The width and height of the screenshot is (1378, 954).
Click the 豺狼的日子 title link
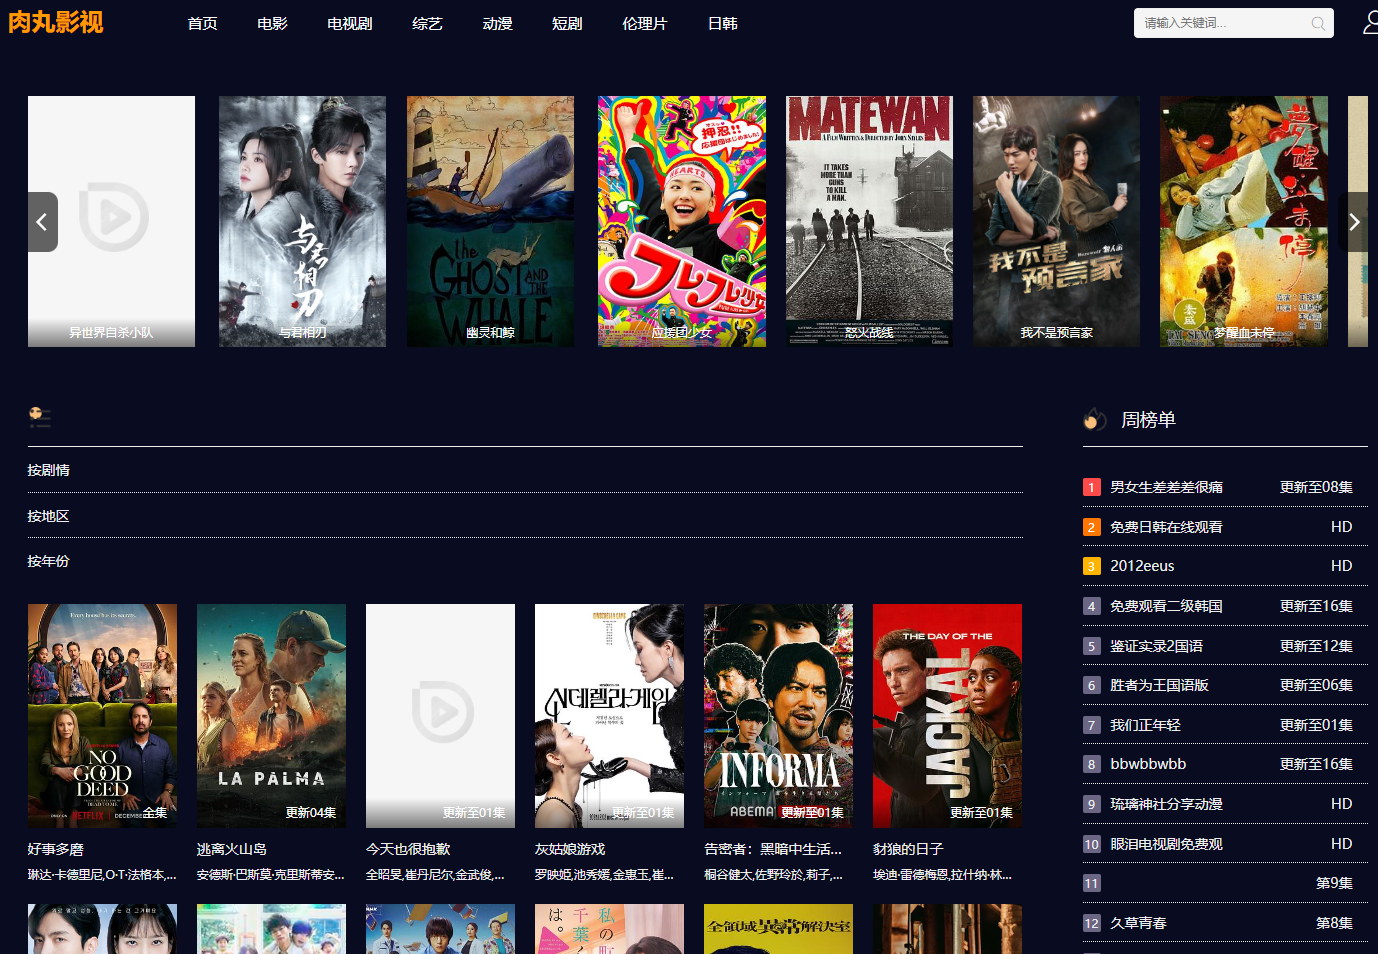pyautogui.click(x=908, y=849)
